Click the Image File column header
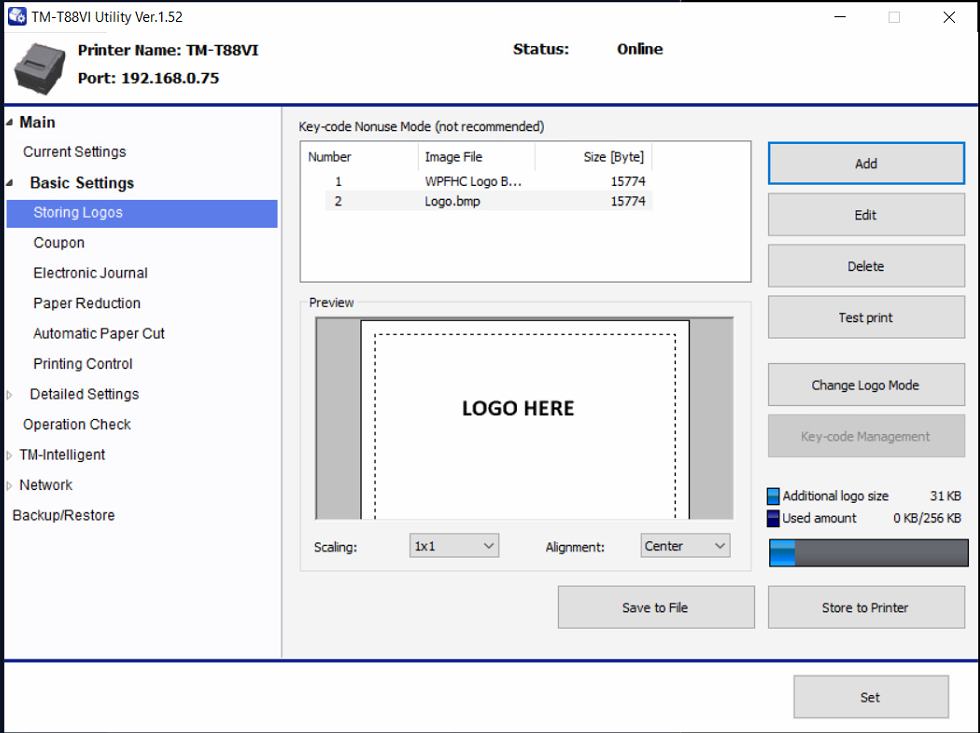980x733 pixels. tap(477, 157)
